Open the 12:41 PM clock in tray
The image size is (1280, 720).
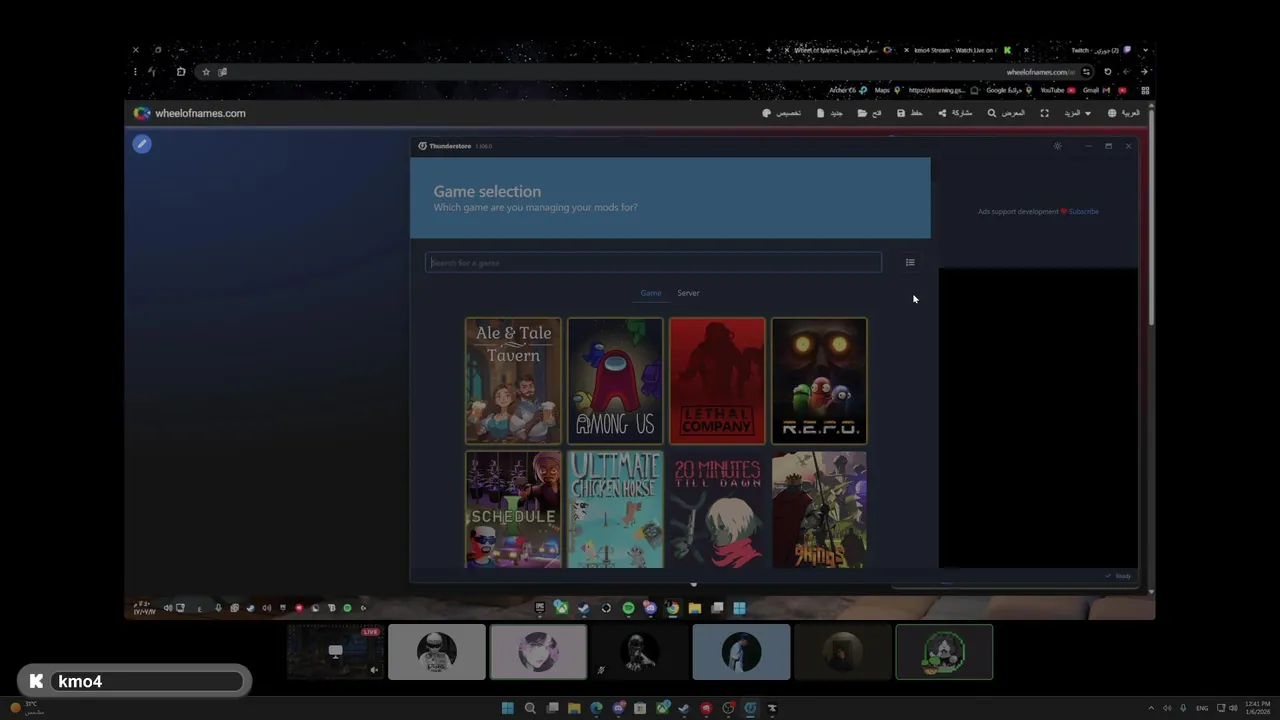pyautogui.click(x=1258, y=708)
